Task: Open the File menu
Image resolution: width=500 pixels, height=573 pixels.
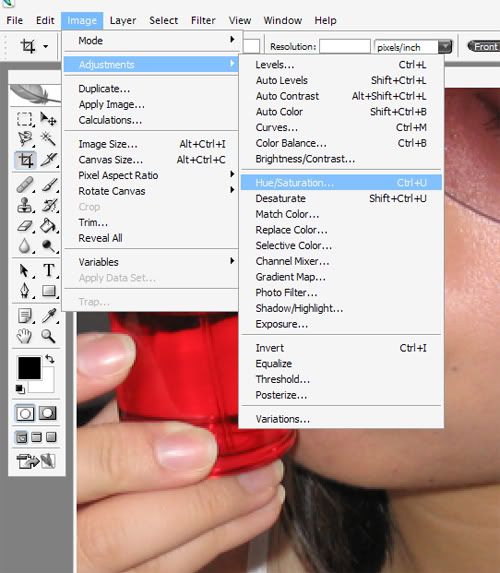Action: (x=15, y=20)
